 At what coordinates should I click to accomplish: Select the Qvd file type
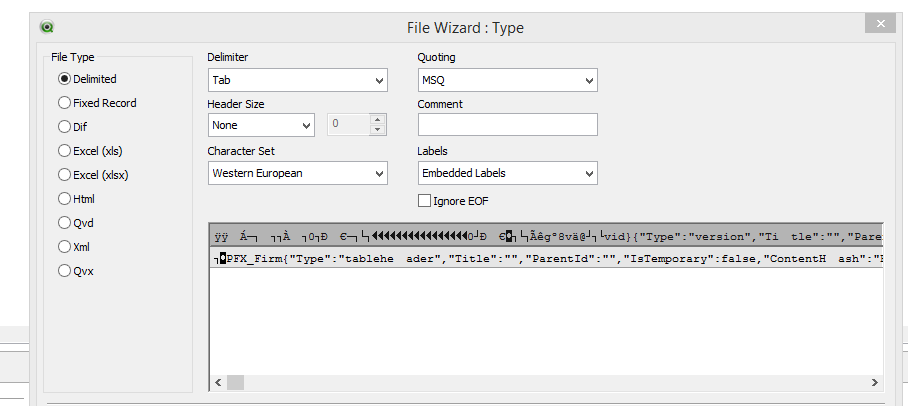65,223
